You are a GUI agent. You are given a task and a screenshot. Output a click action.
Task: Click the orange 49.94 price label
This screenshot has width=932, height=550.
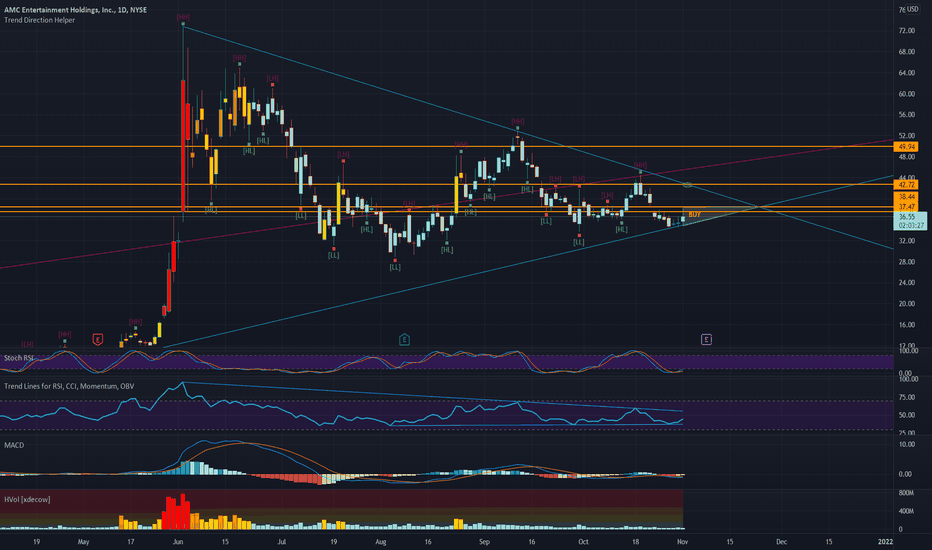[x=907, y=147]
